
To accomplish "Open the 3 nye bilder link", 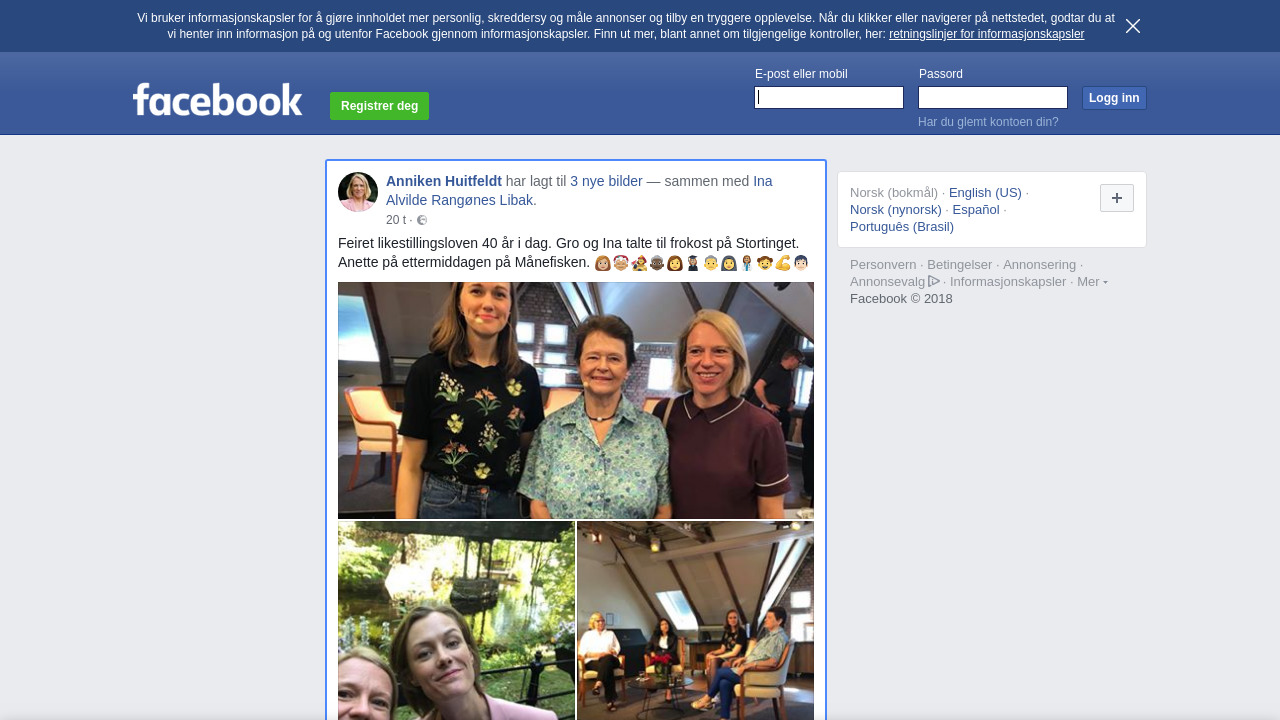I will (606, 181).
